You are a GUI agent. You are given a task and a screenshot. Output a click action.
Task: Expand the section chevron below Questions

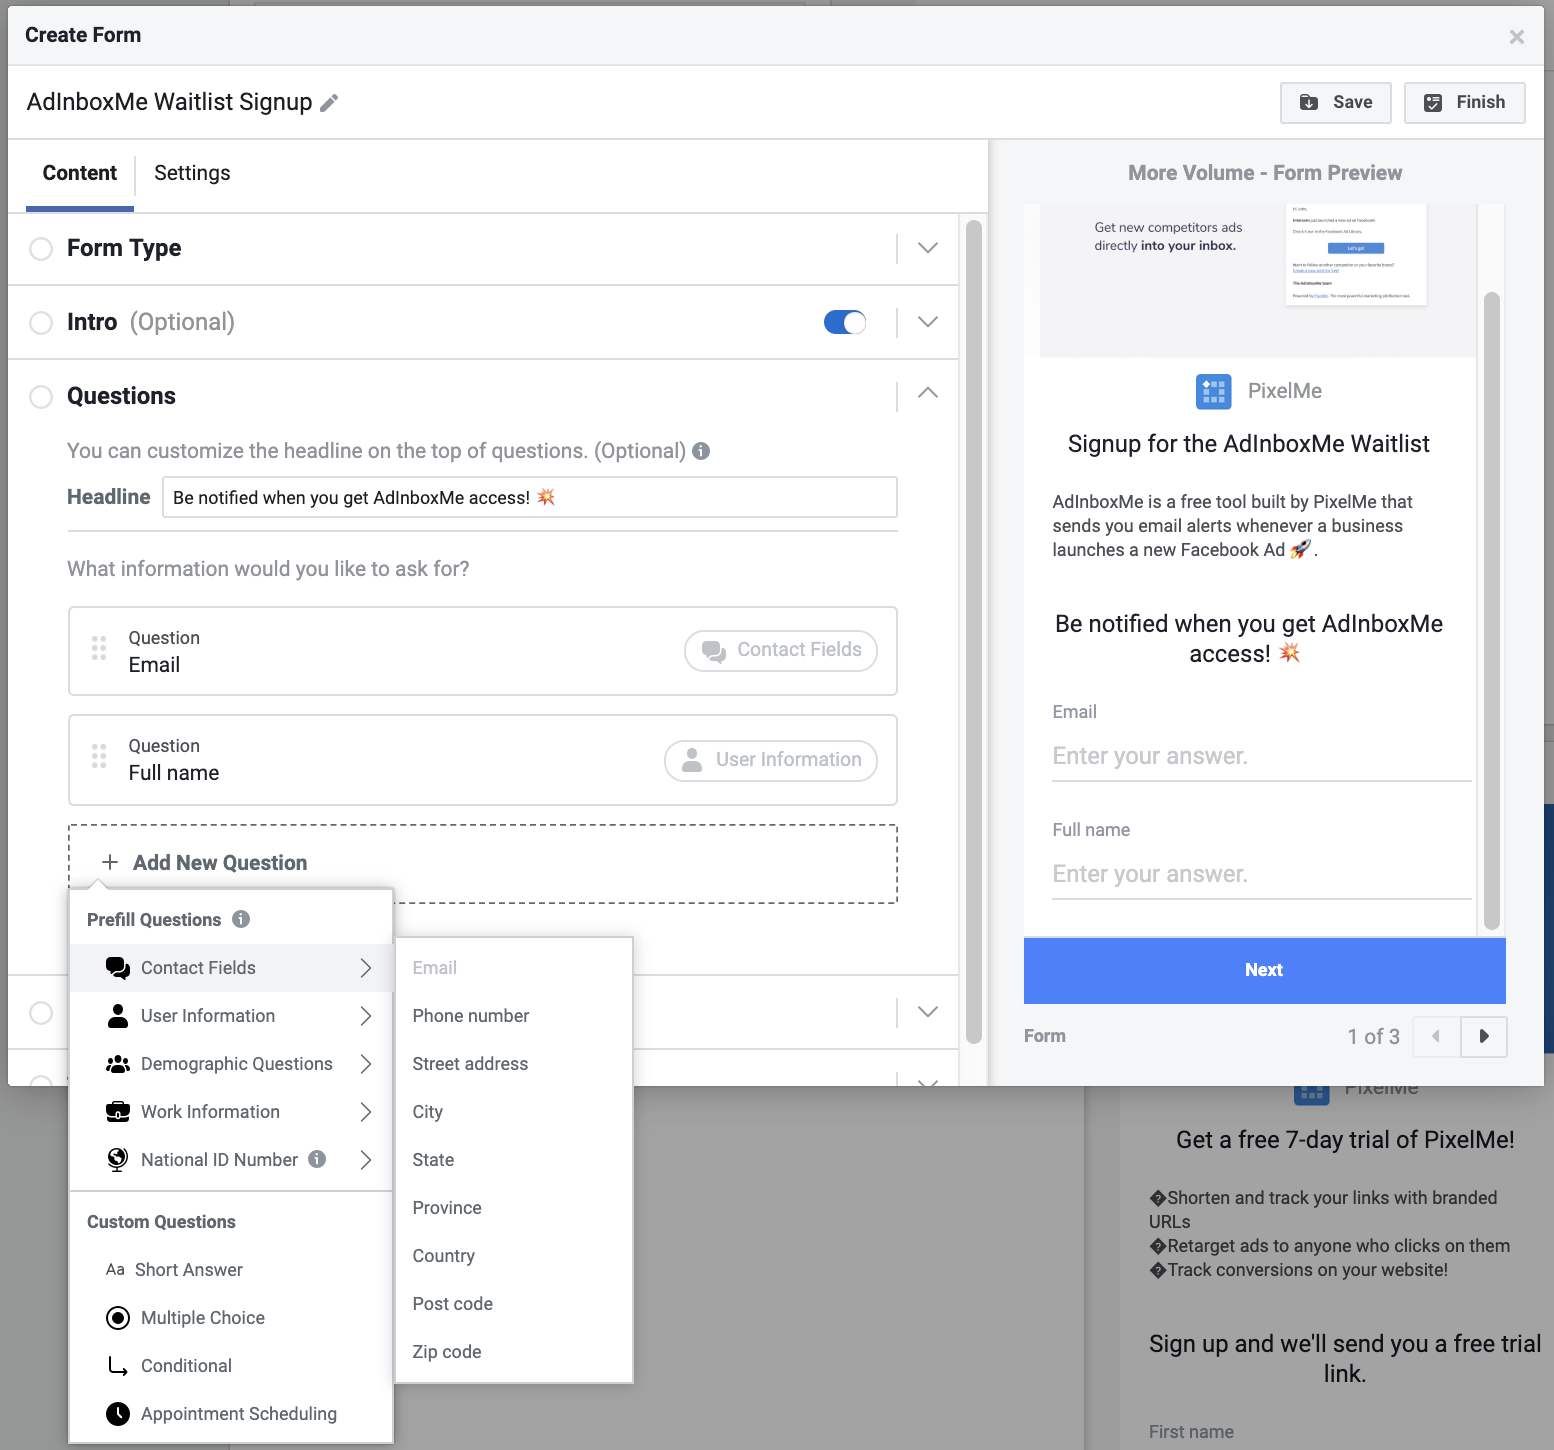[x=928, y=1012]
